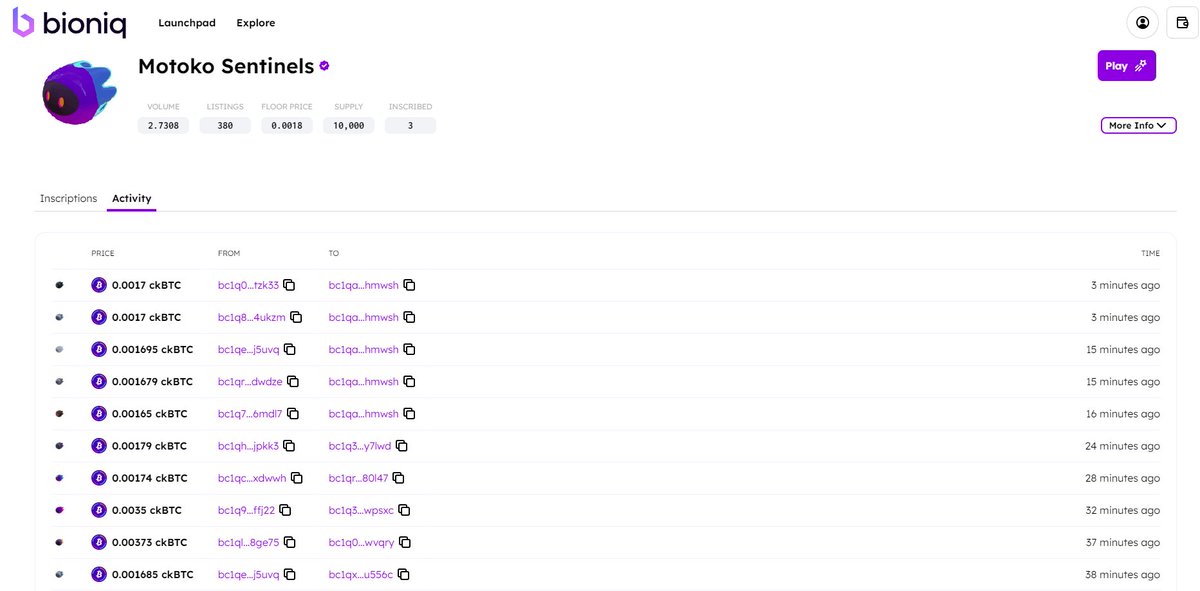
Task: Click the inscribed value 3
Action: coord(410,126)
